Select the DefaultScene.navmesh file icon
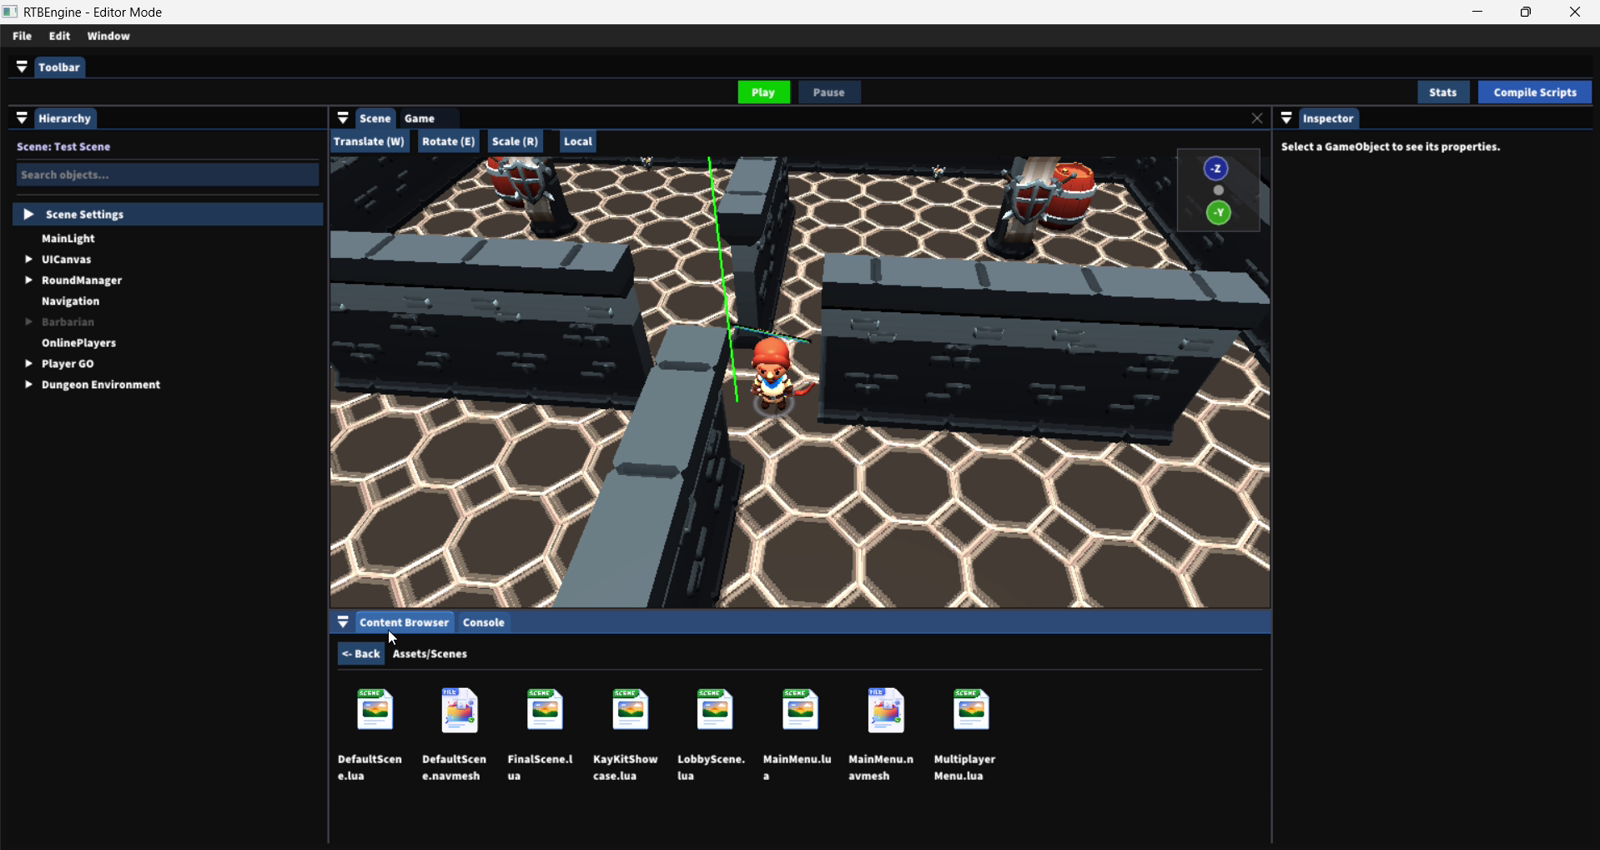Viewport: 1600px width, 850px height. pos(460,710)
